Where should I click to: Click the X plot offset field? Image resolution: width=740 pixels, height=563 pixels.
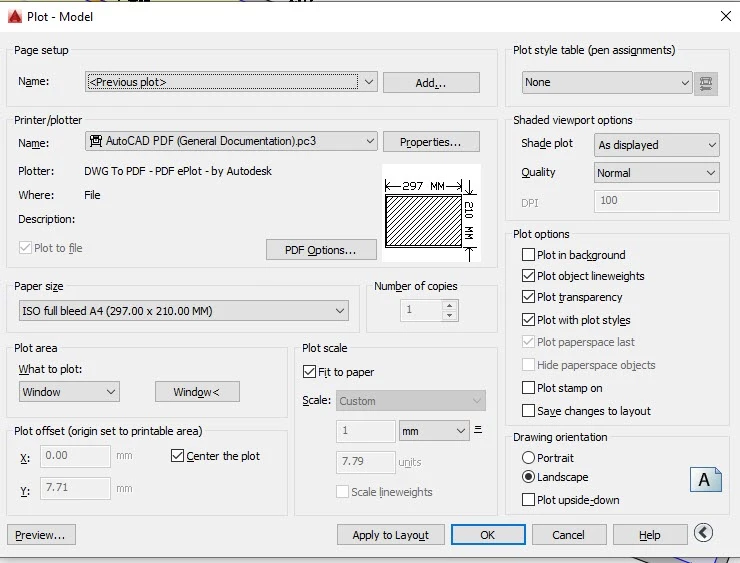point(75,455)
